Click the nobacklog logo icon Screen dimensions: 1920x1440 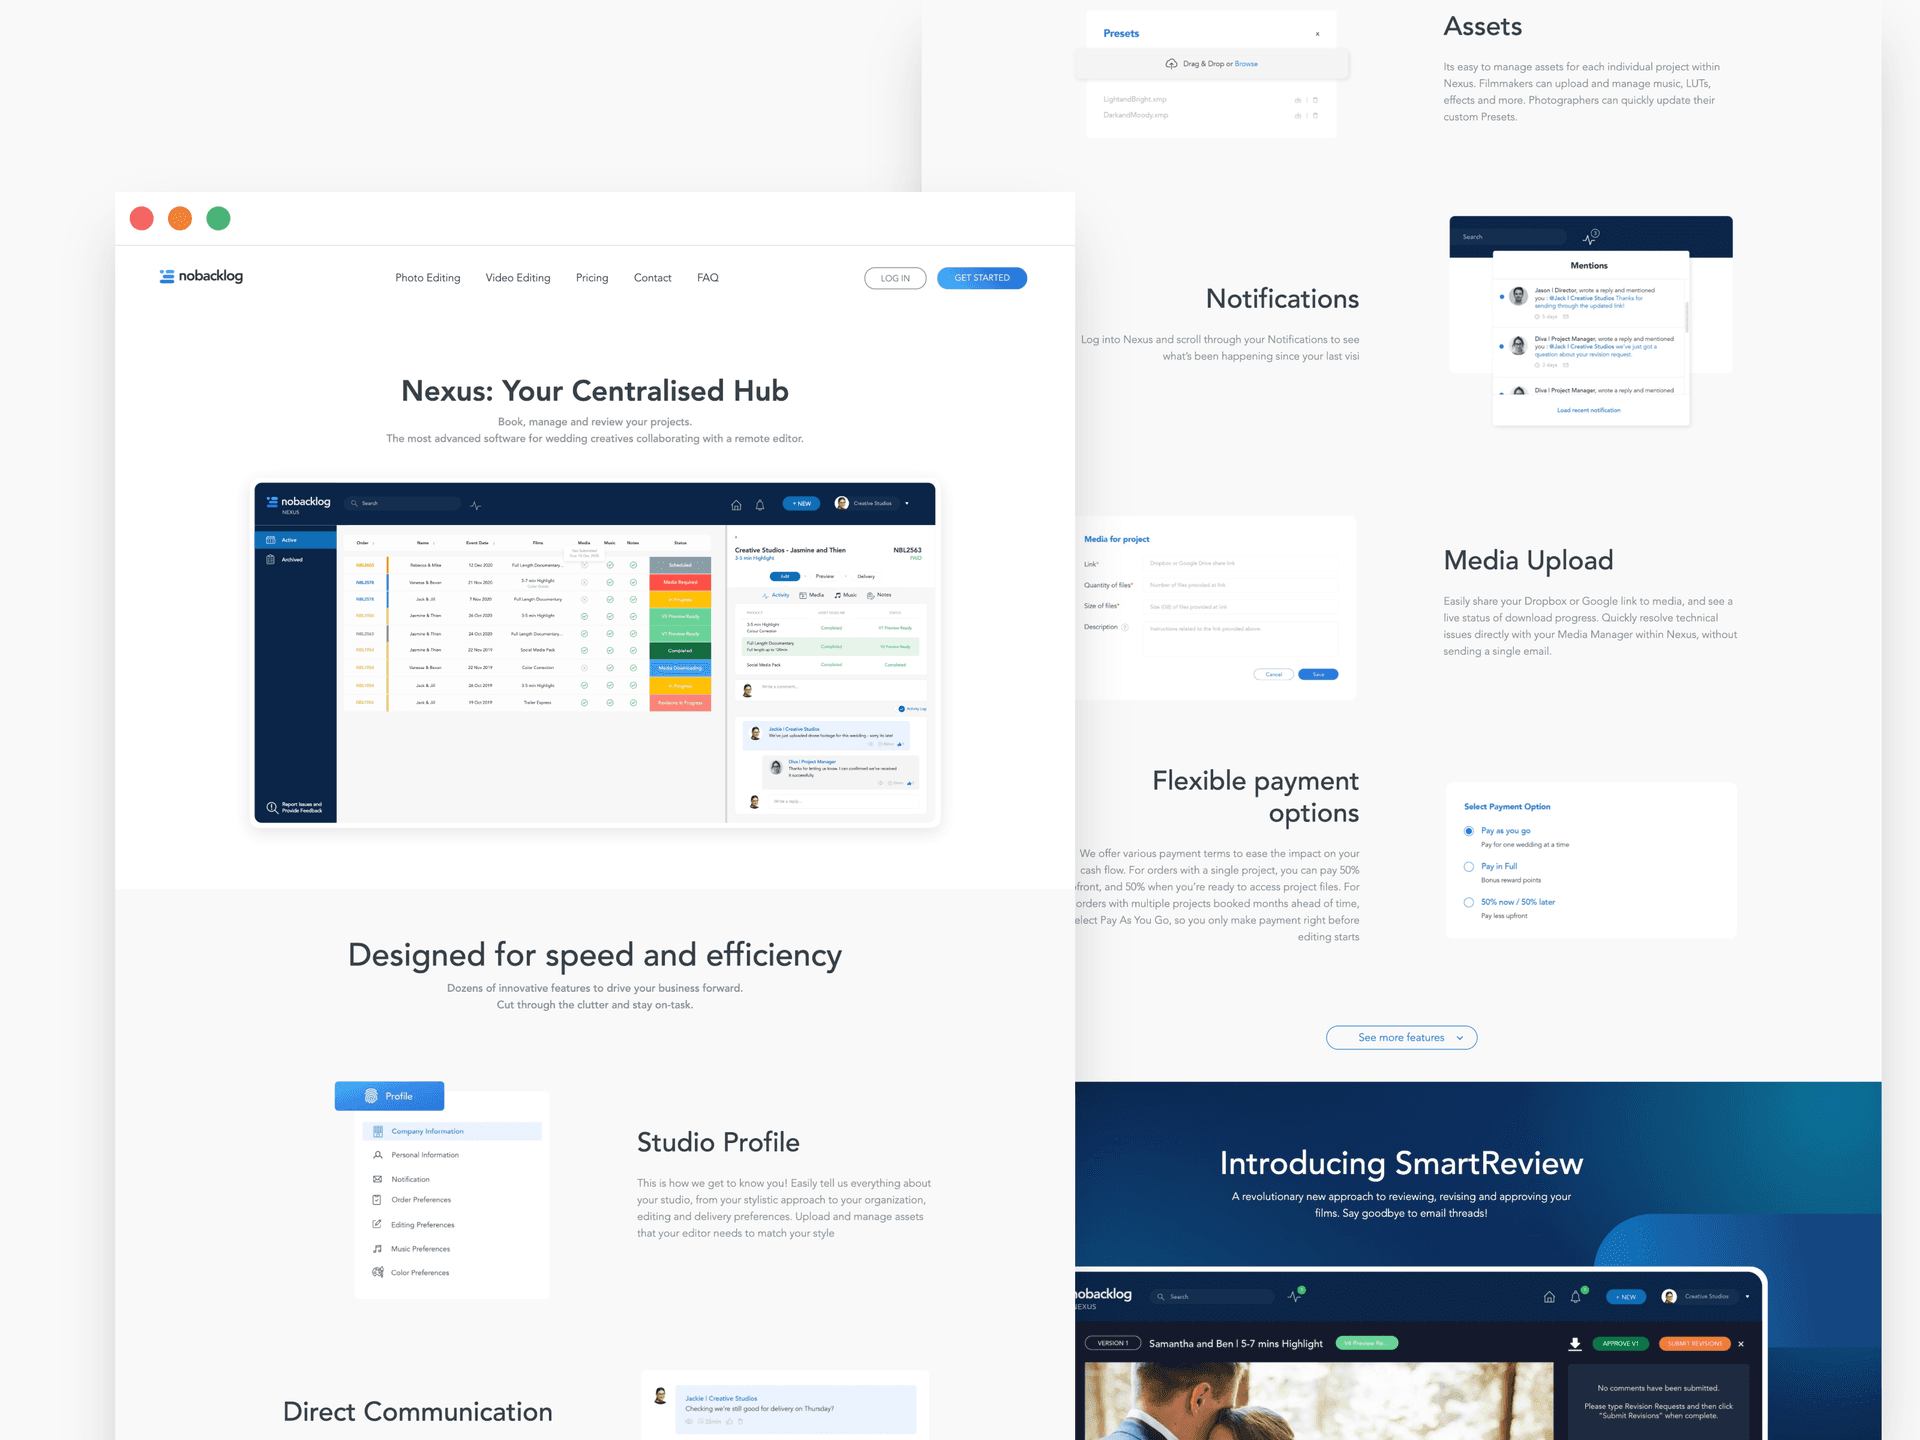coord(165,277)
